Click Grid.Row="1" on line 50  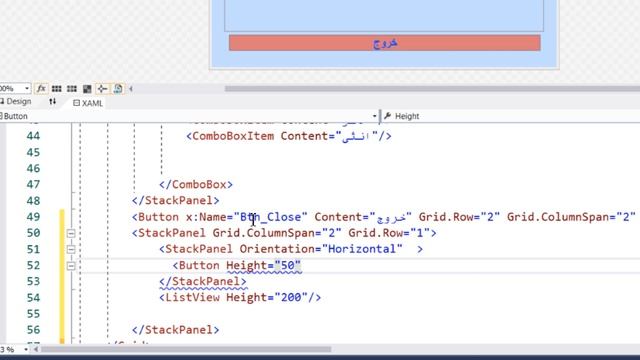tap(389, 233)
